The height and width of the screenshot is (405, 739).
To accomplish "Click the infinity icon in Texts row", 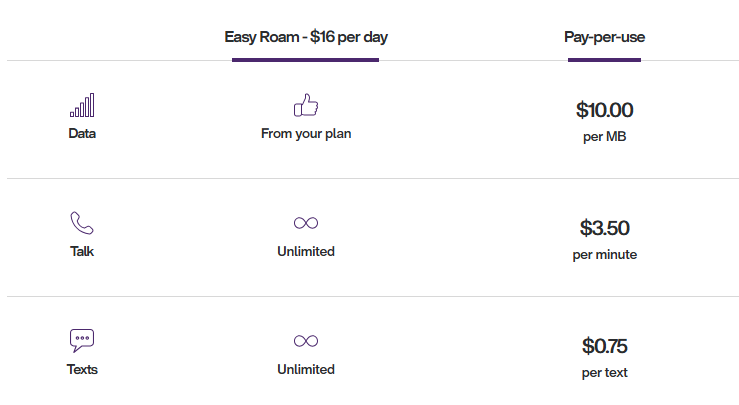I will coord(305,341).
